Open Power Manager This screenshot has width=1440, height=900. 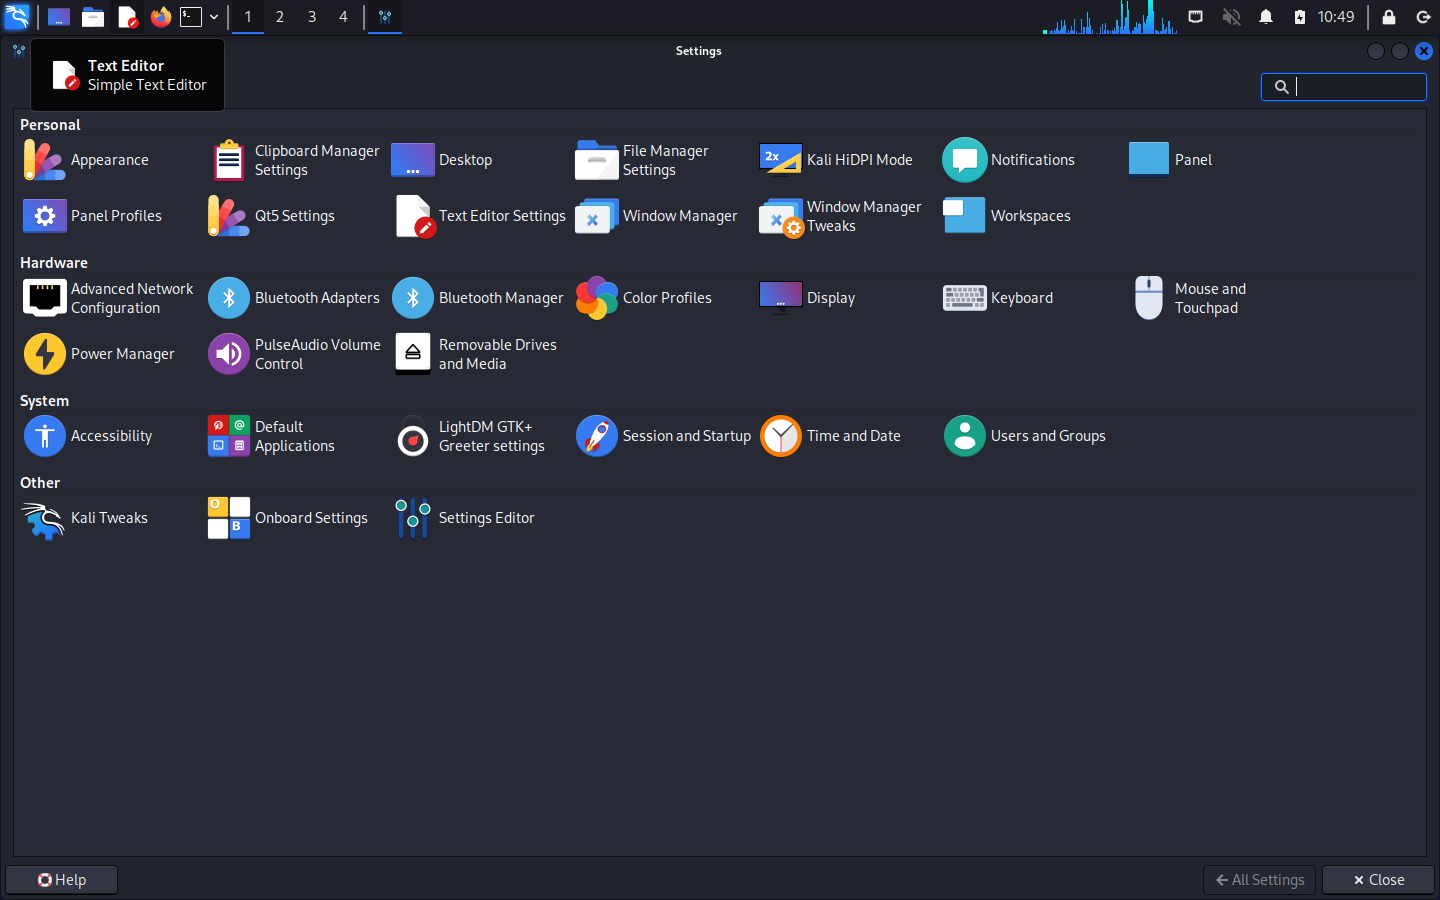pos(99,354)
